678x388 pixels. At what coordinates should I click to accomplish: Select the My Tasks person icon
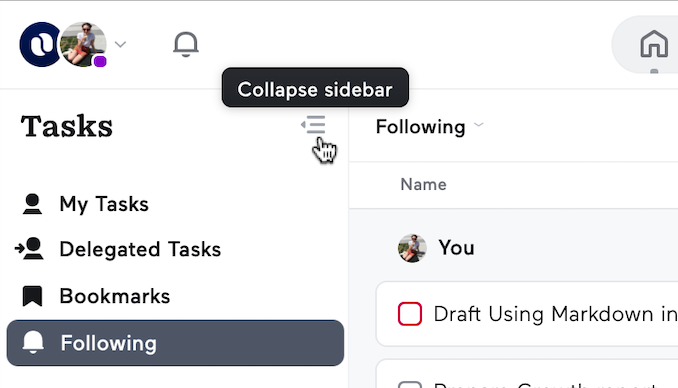point(32,204)
